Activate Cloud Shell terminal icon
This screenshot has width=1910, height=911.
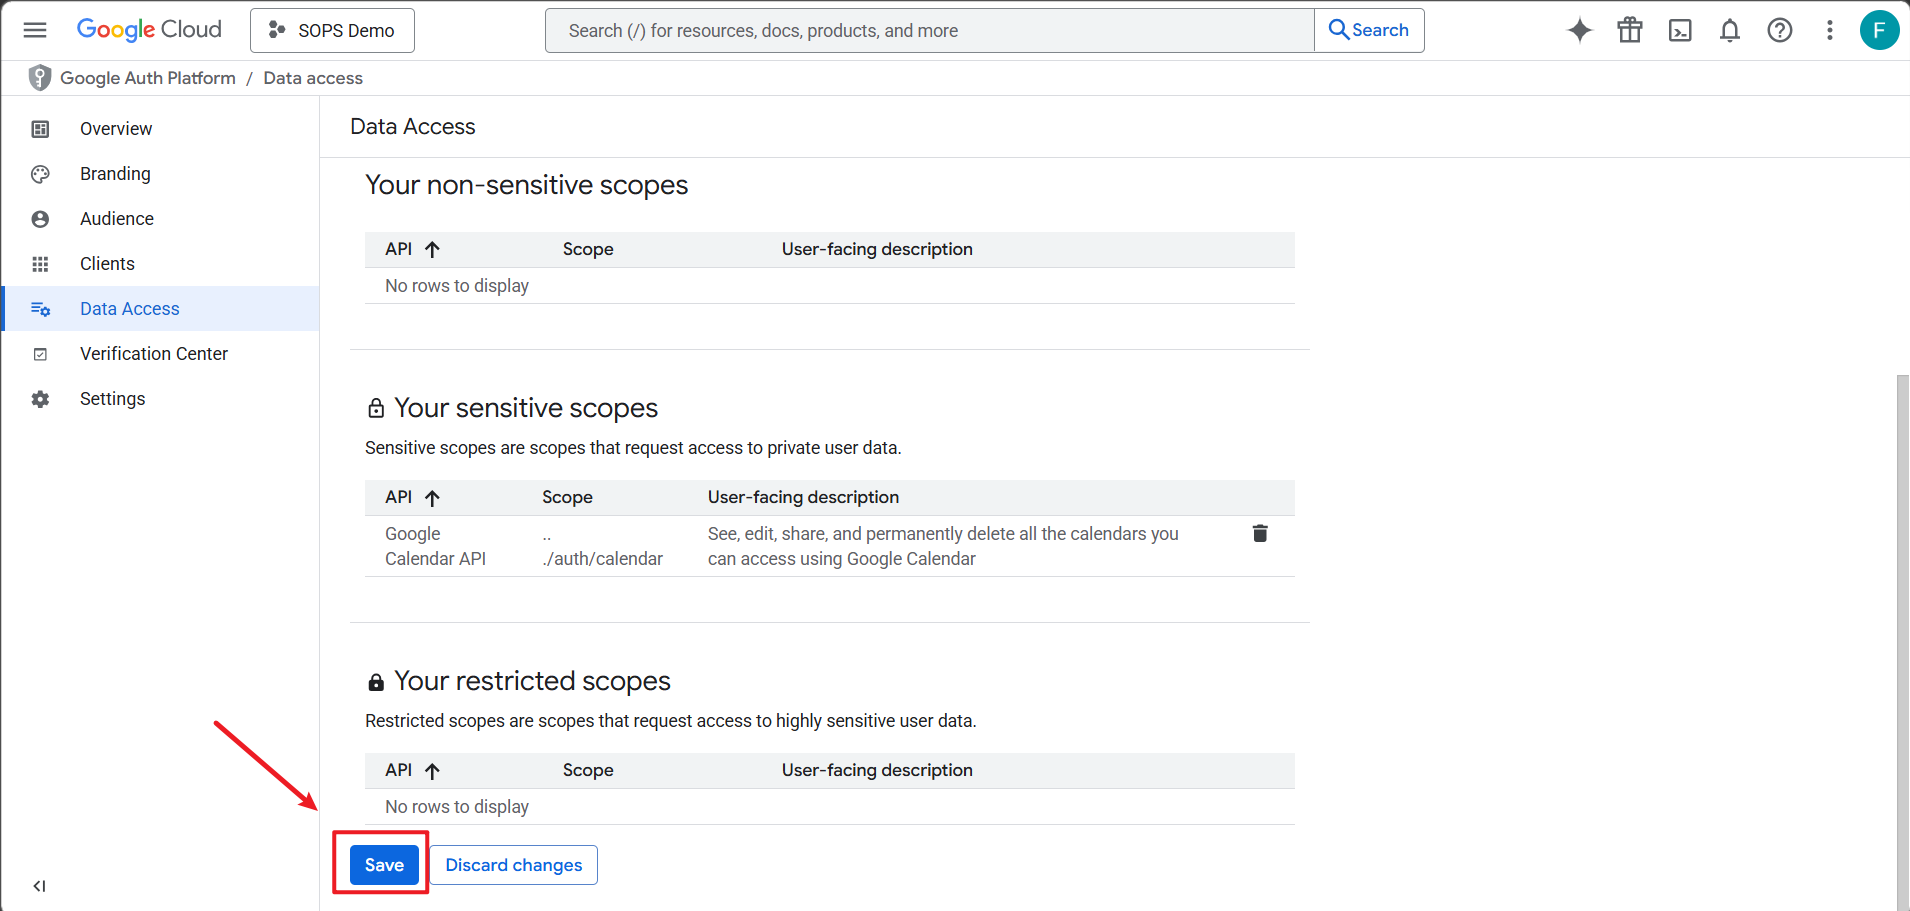click(x=1679, y=30)
